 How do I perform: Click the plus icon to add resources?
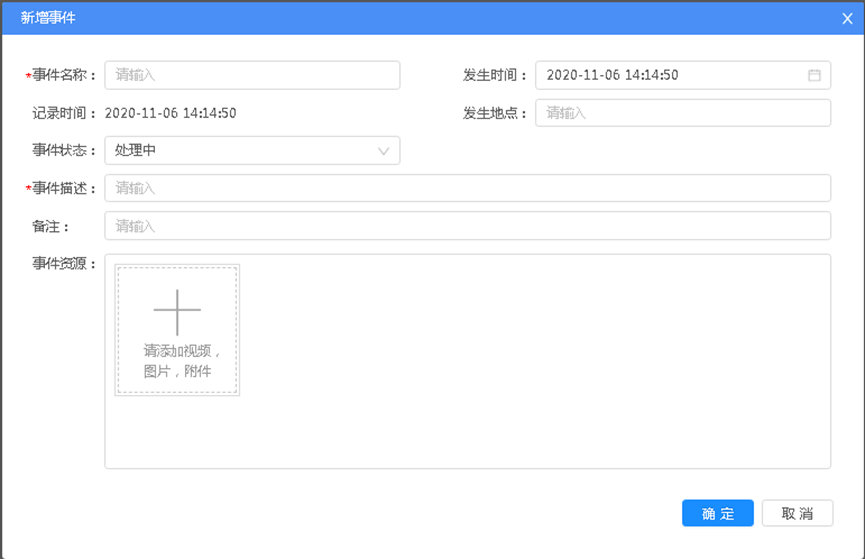(x=177, y=312)
